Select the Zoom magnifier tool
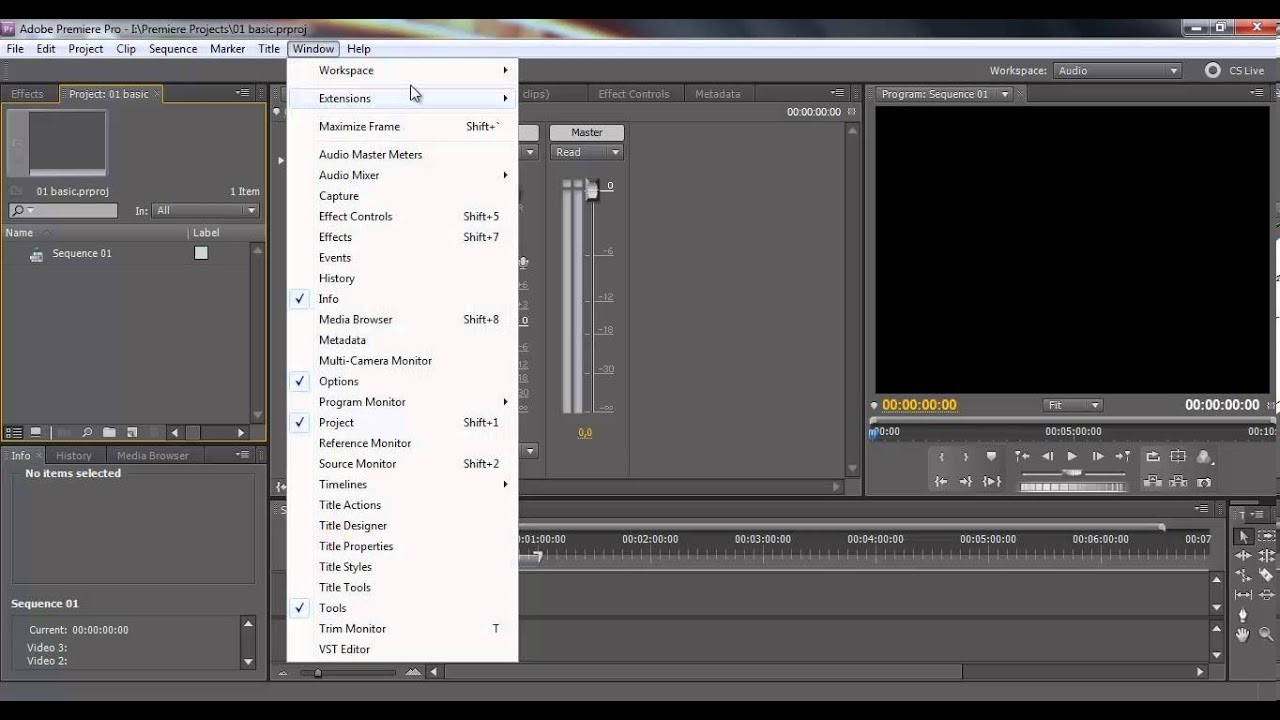1280x720 pixels. point(1266,634)
